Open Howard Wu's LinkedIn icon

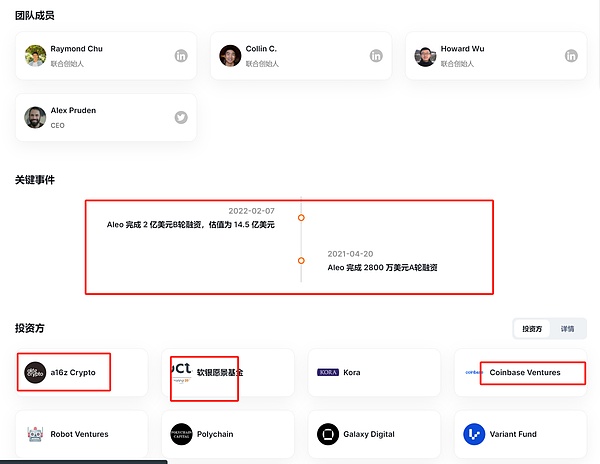pos(571,56)
